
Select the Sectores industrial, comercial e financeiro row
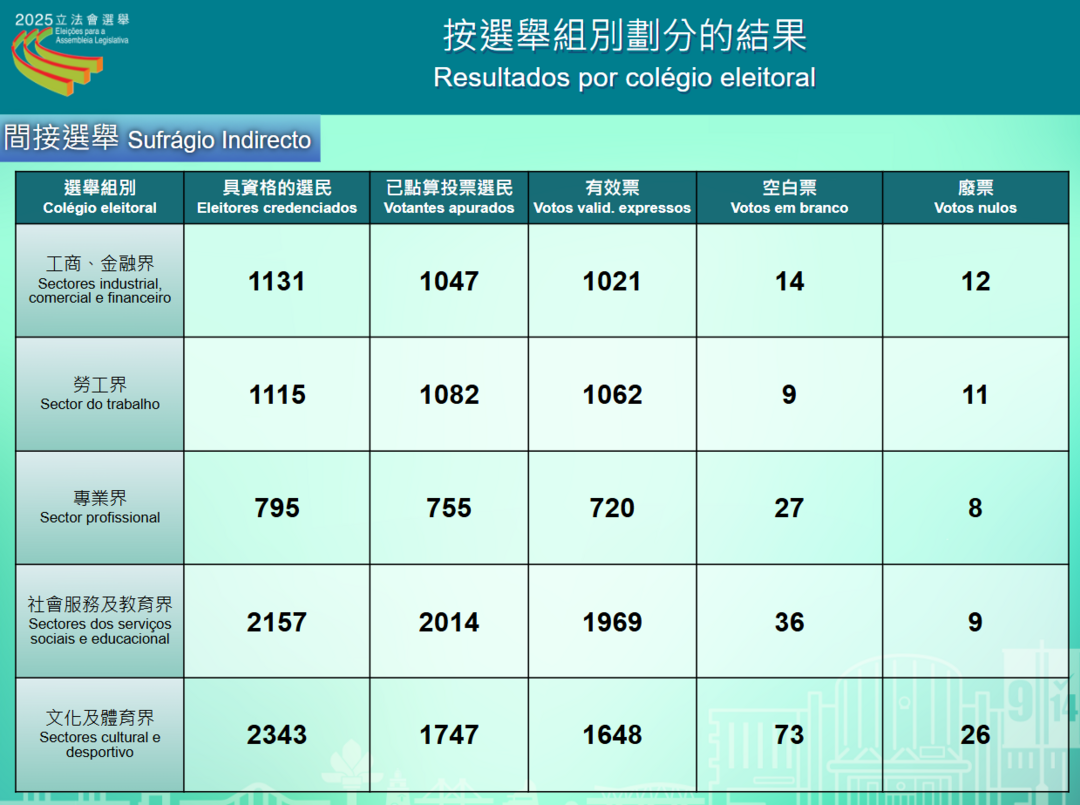100,280
